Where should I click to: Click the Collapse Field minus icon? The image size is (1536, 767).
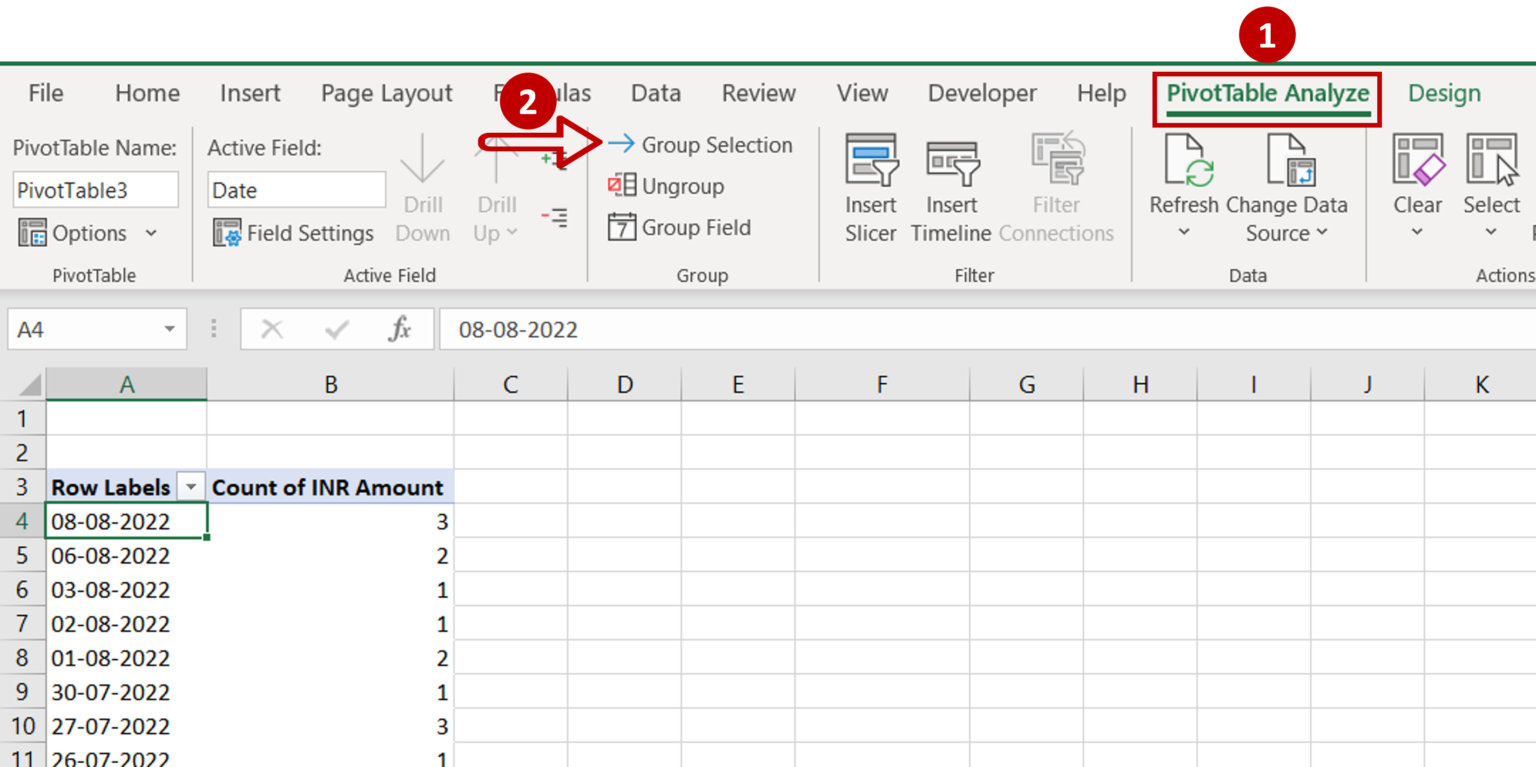click(553, 218)
